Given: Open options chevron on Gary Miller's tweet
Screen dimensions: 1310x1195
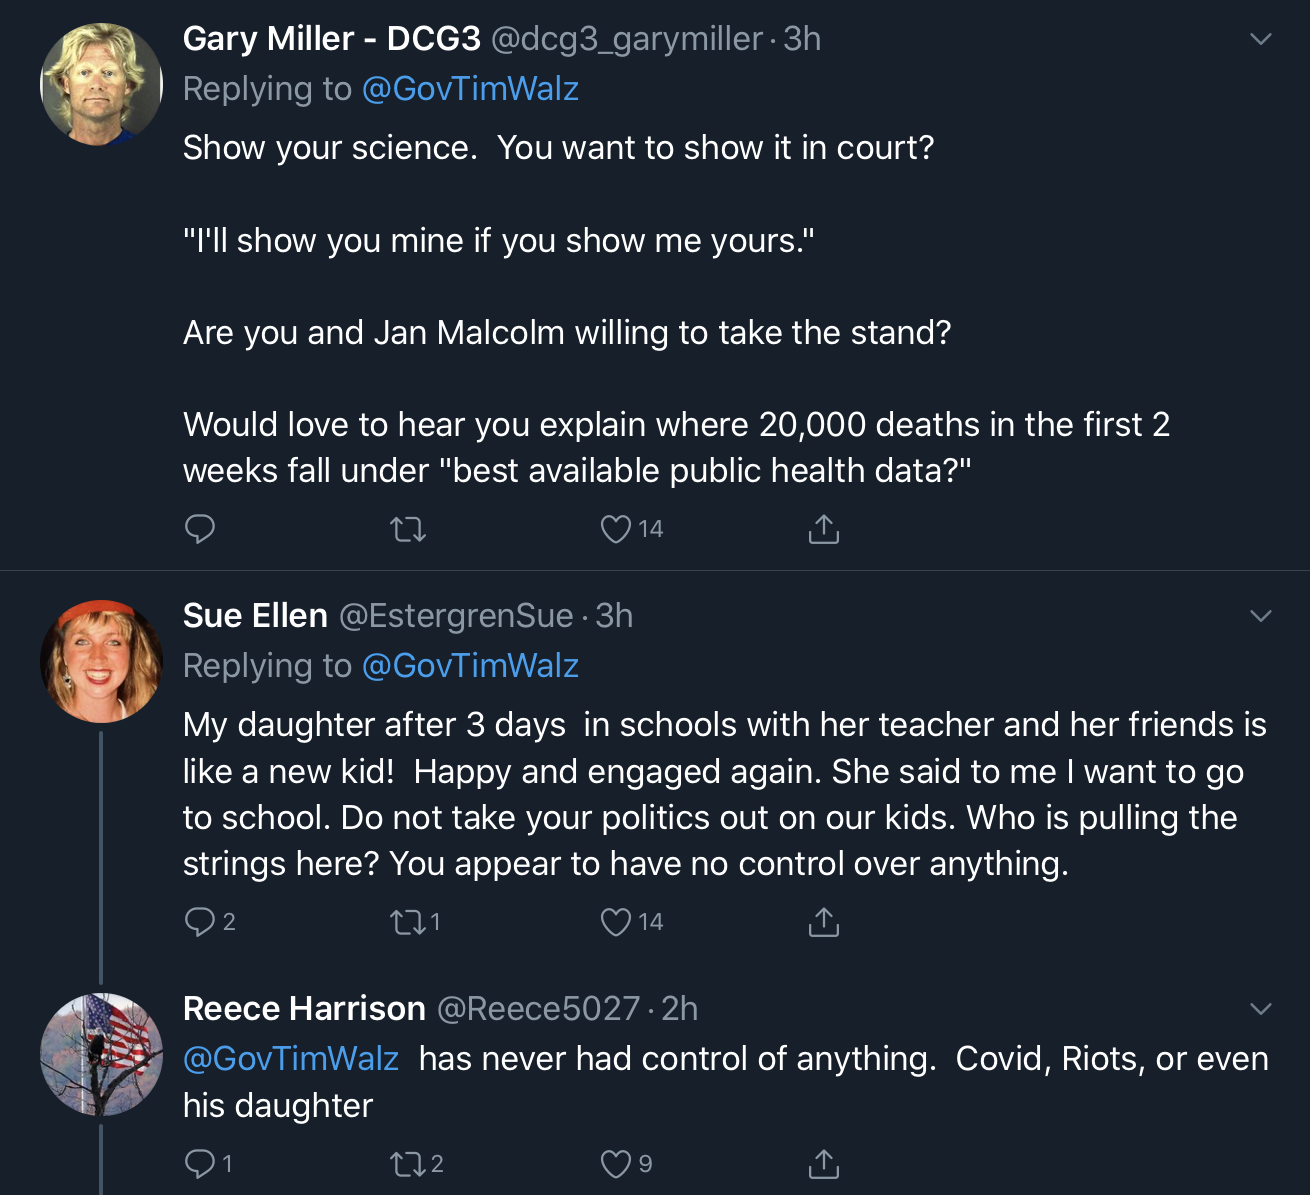Looking at the screenshot, I should (x=1261, y=39).
